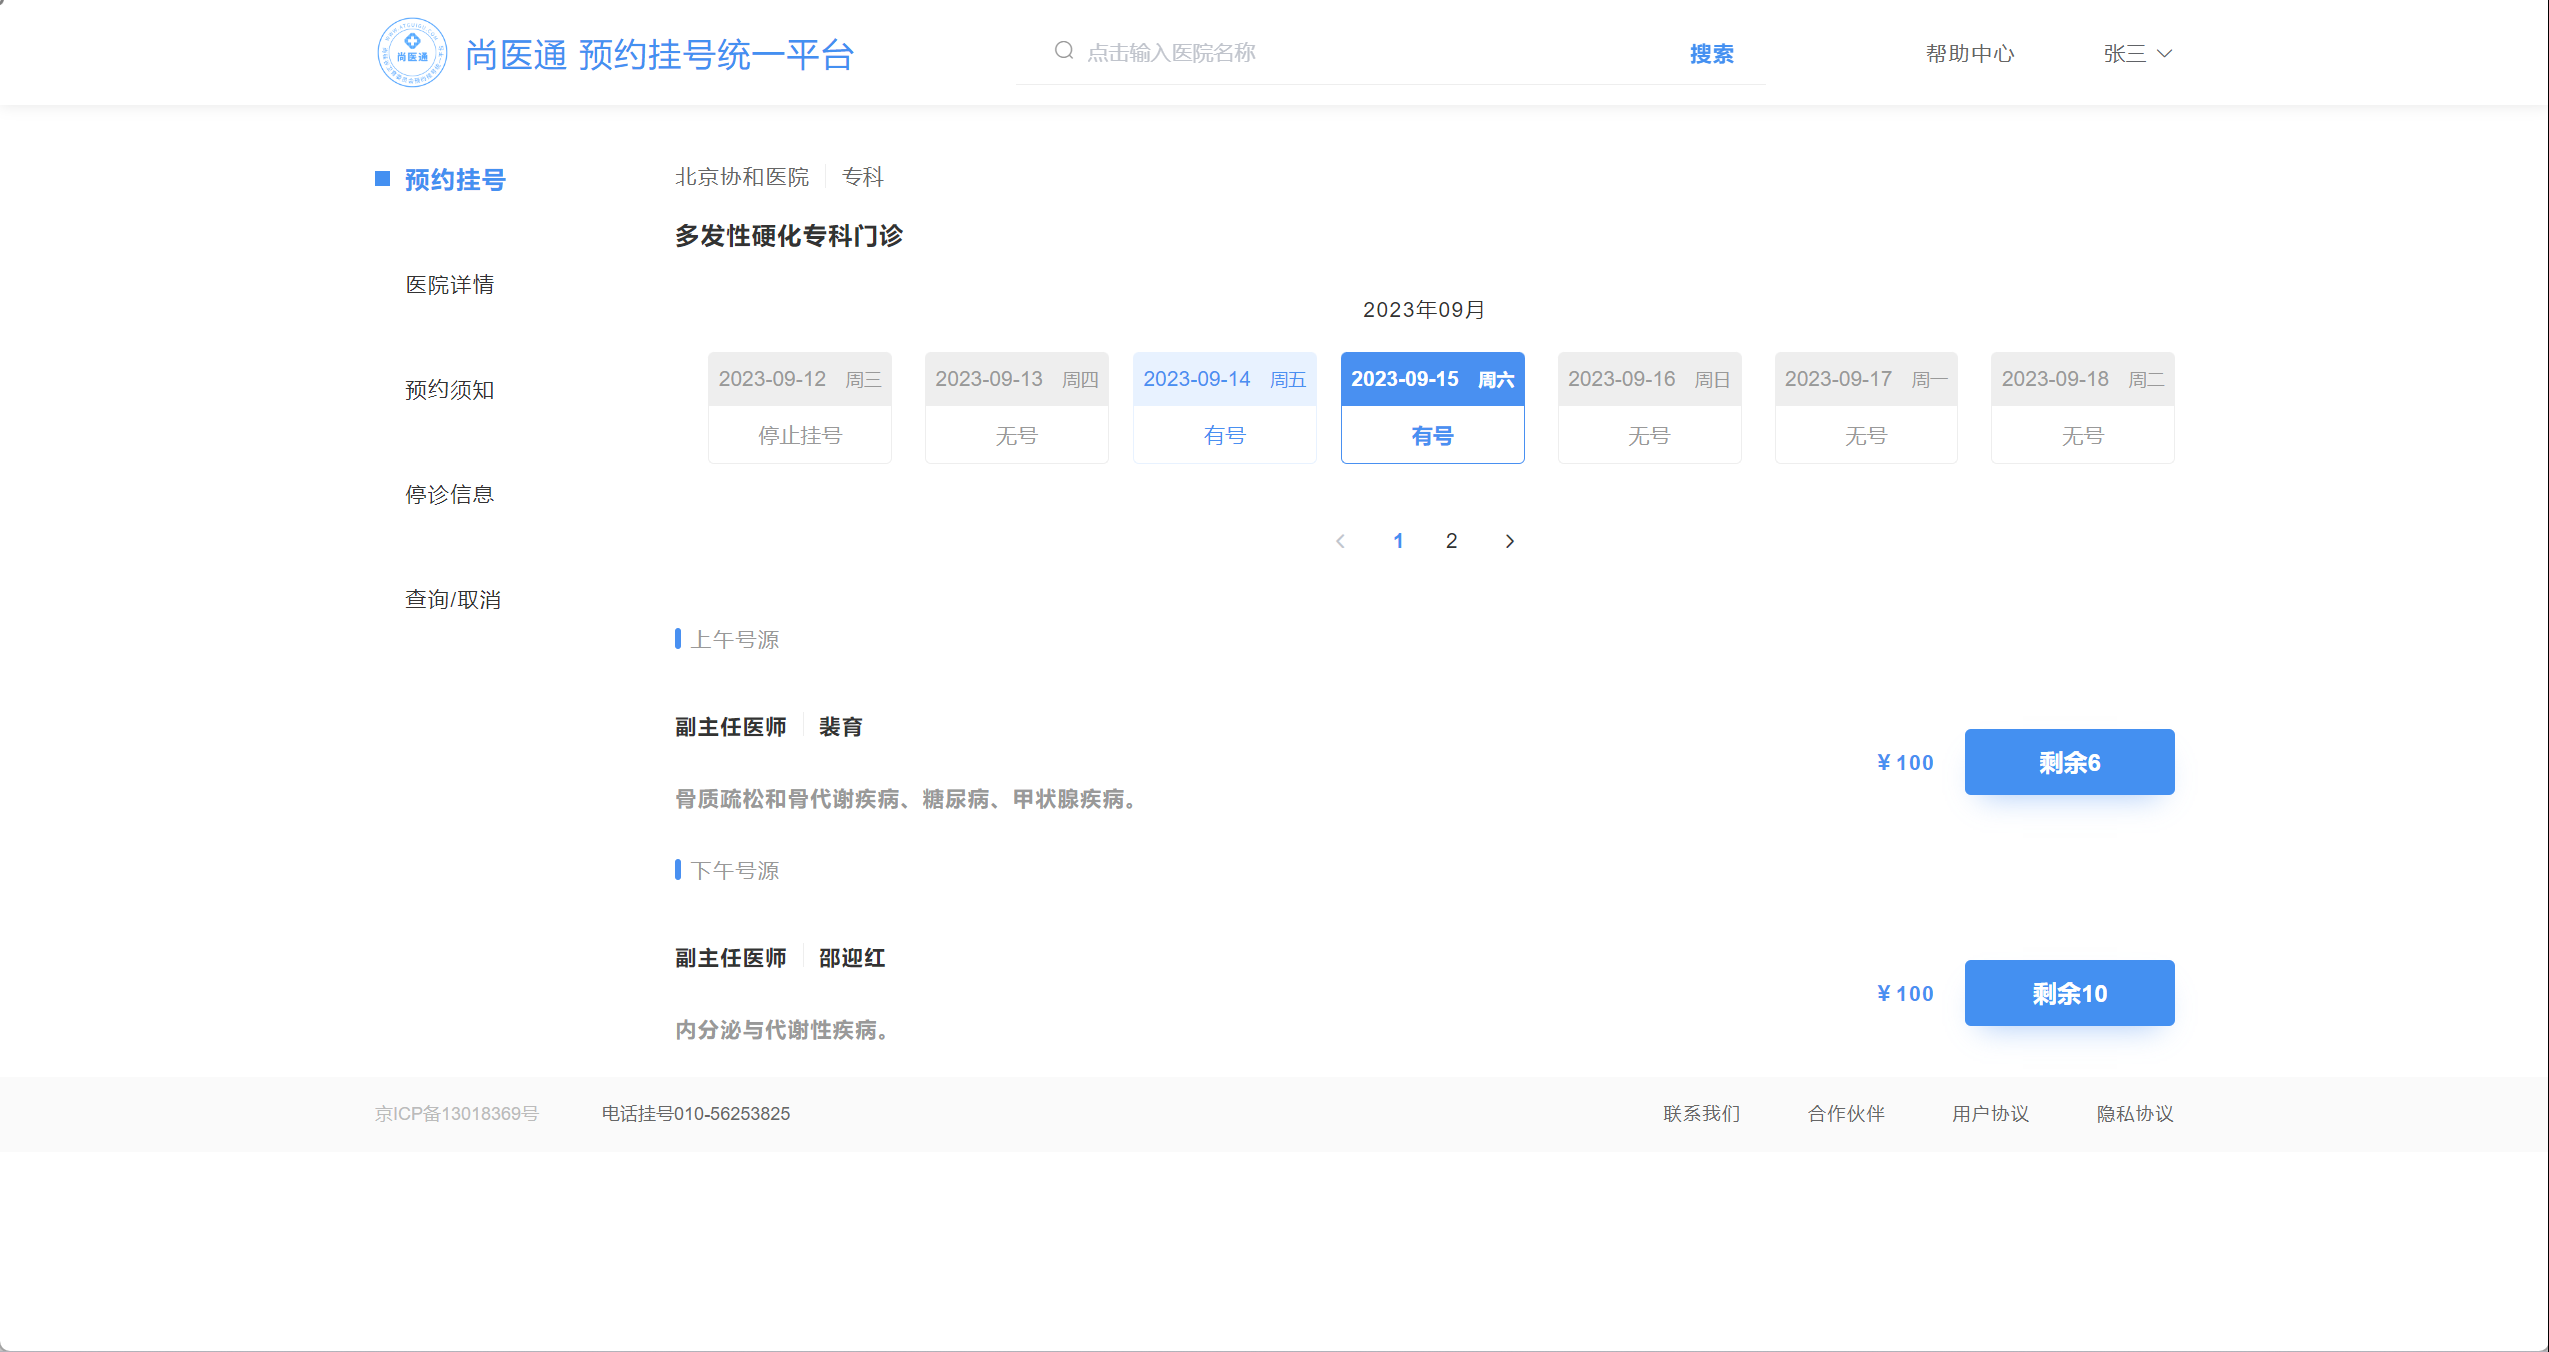Go to previous page arrow in pagination
Screen dimensions: 2549x1352
(x=1340, y=541)
